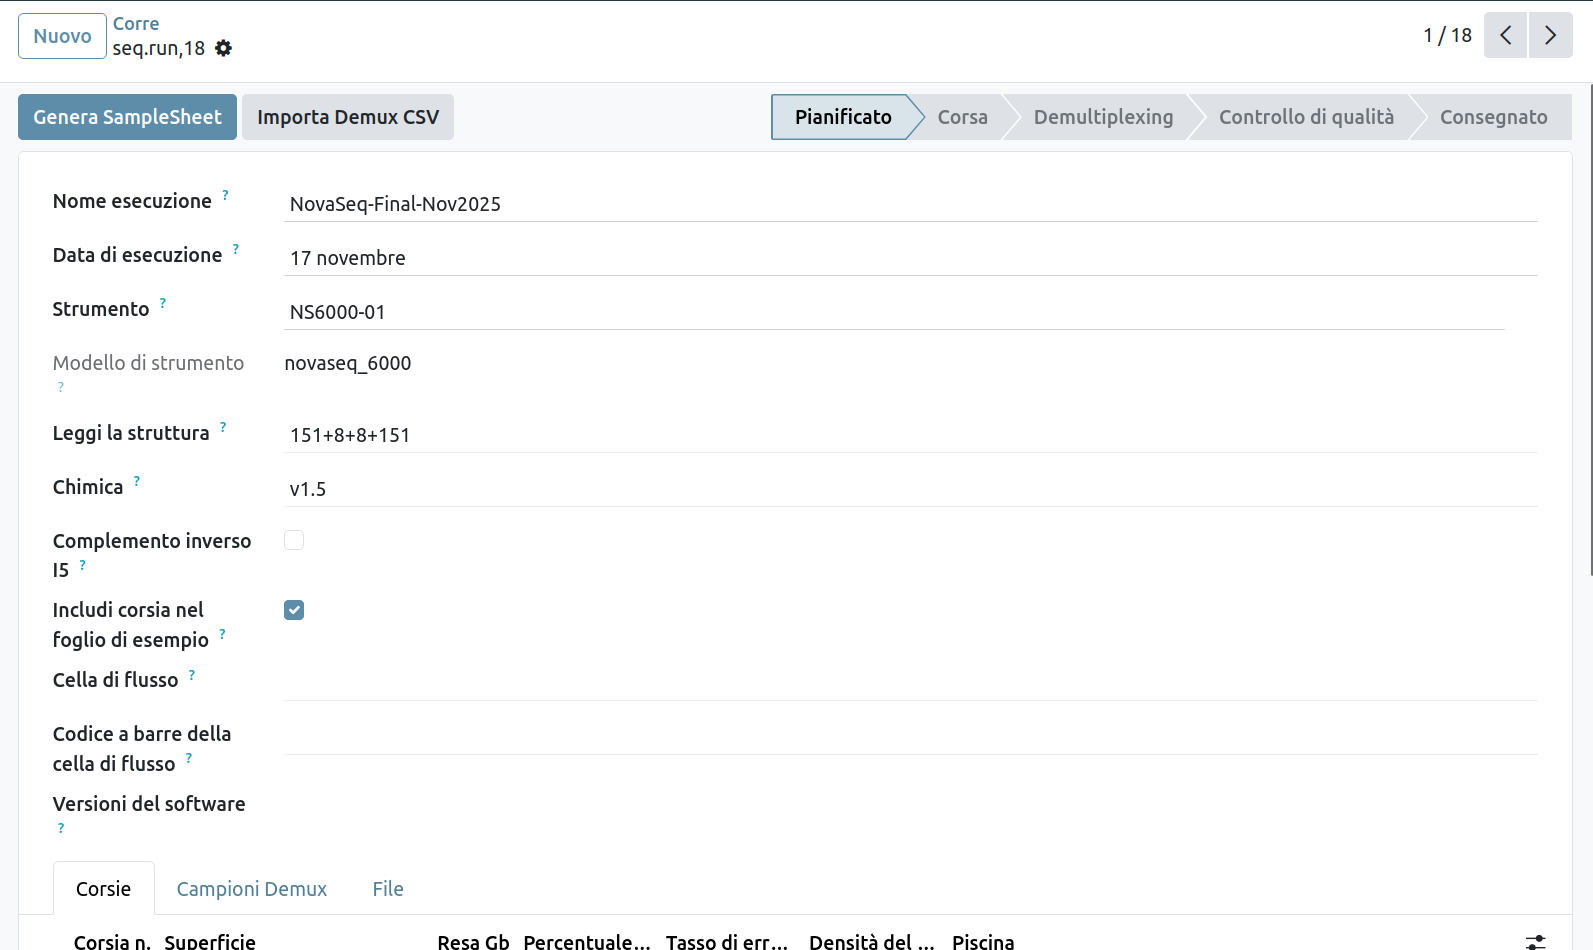Click the Nuovo button
Screen dimensions: 1593x950
pyautogui.click(x=62, y=36)
